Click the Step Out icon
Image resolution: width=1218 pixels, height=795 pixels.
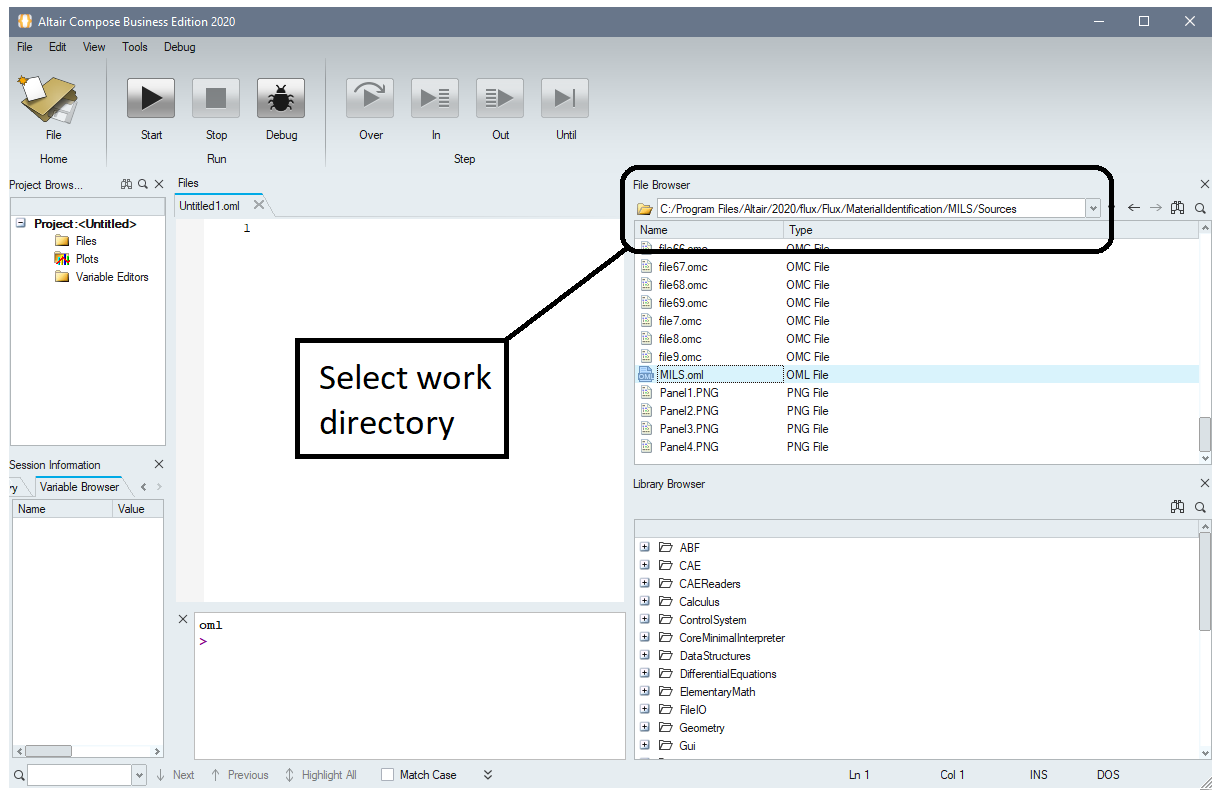tap(500, 98)
